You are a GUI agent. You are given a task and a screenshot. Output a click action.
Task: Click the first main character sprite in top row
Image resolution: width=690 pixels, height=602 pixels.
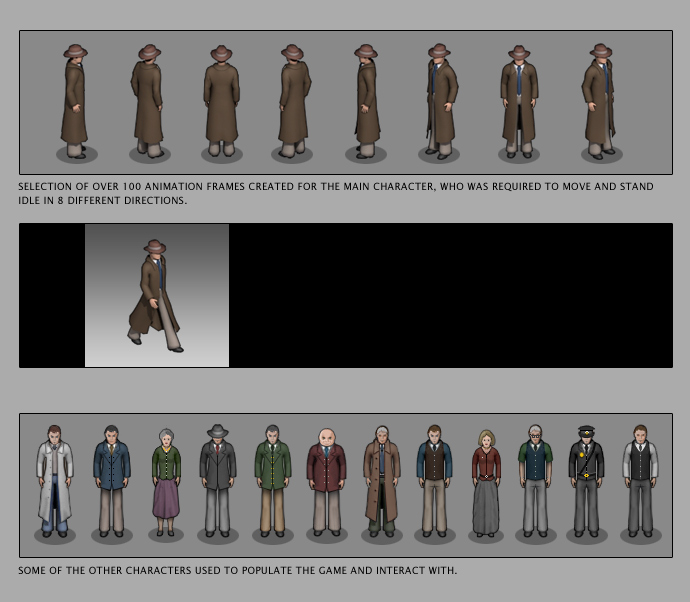pyautogui.click(x=75, y=100)
